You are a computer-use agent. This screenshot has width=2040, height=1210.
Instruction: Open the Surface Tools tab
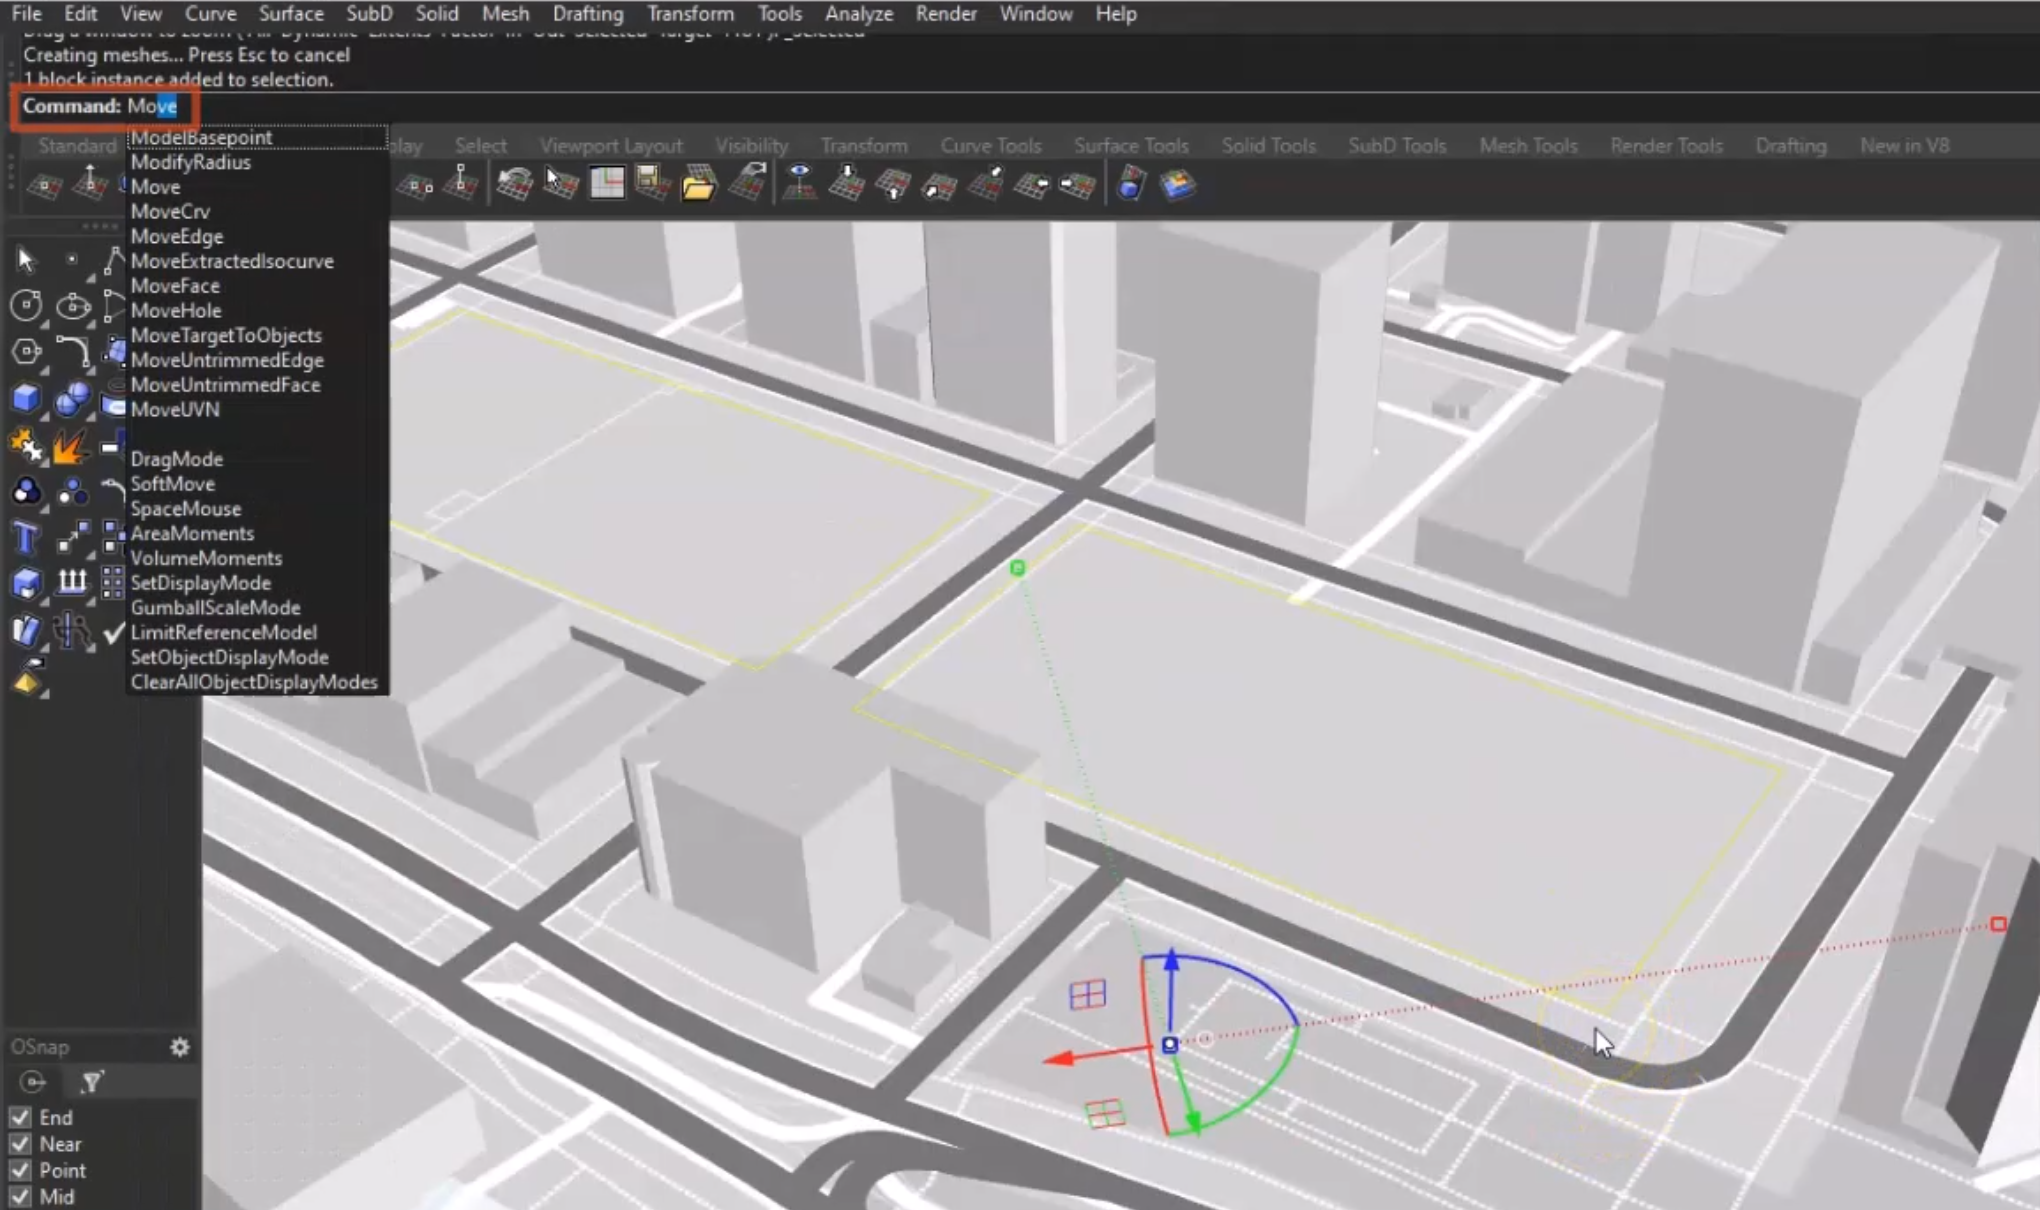point(1132,144)
